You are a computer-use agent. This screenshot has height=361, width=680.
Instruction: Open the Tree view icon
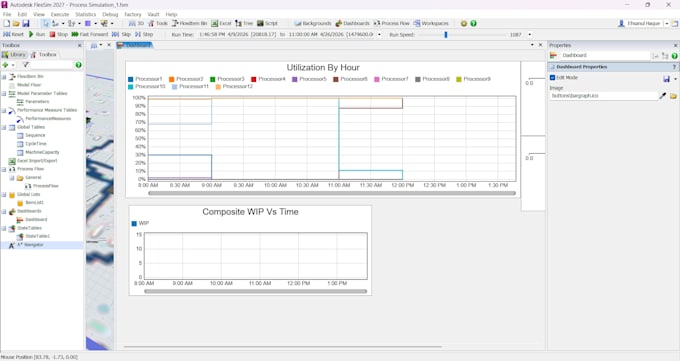244,23
